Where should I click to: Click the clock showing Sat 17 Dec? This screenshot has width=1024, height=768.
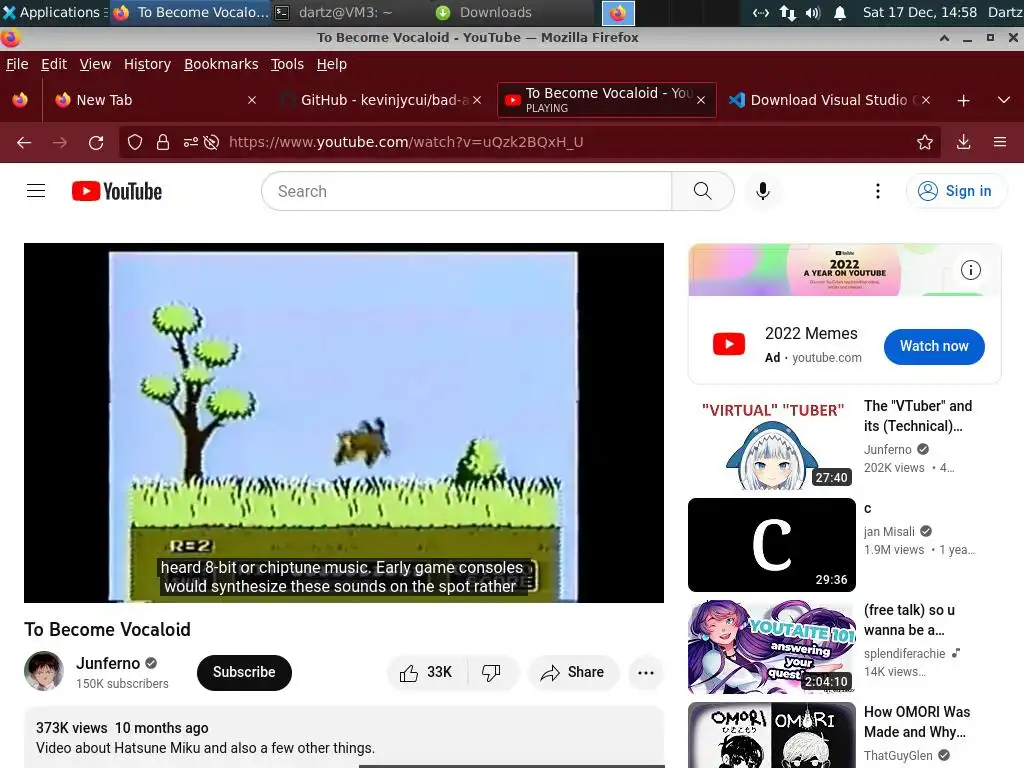(920, 12)
